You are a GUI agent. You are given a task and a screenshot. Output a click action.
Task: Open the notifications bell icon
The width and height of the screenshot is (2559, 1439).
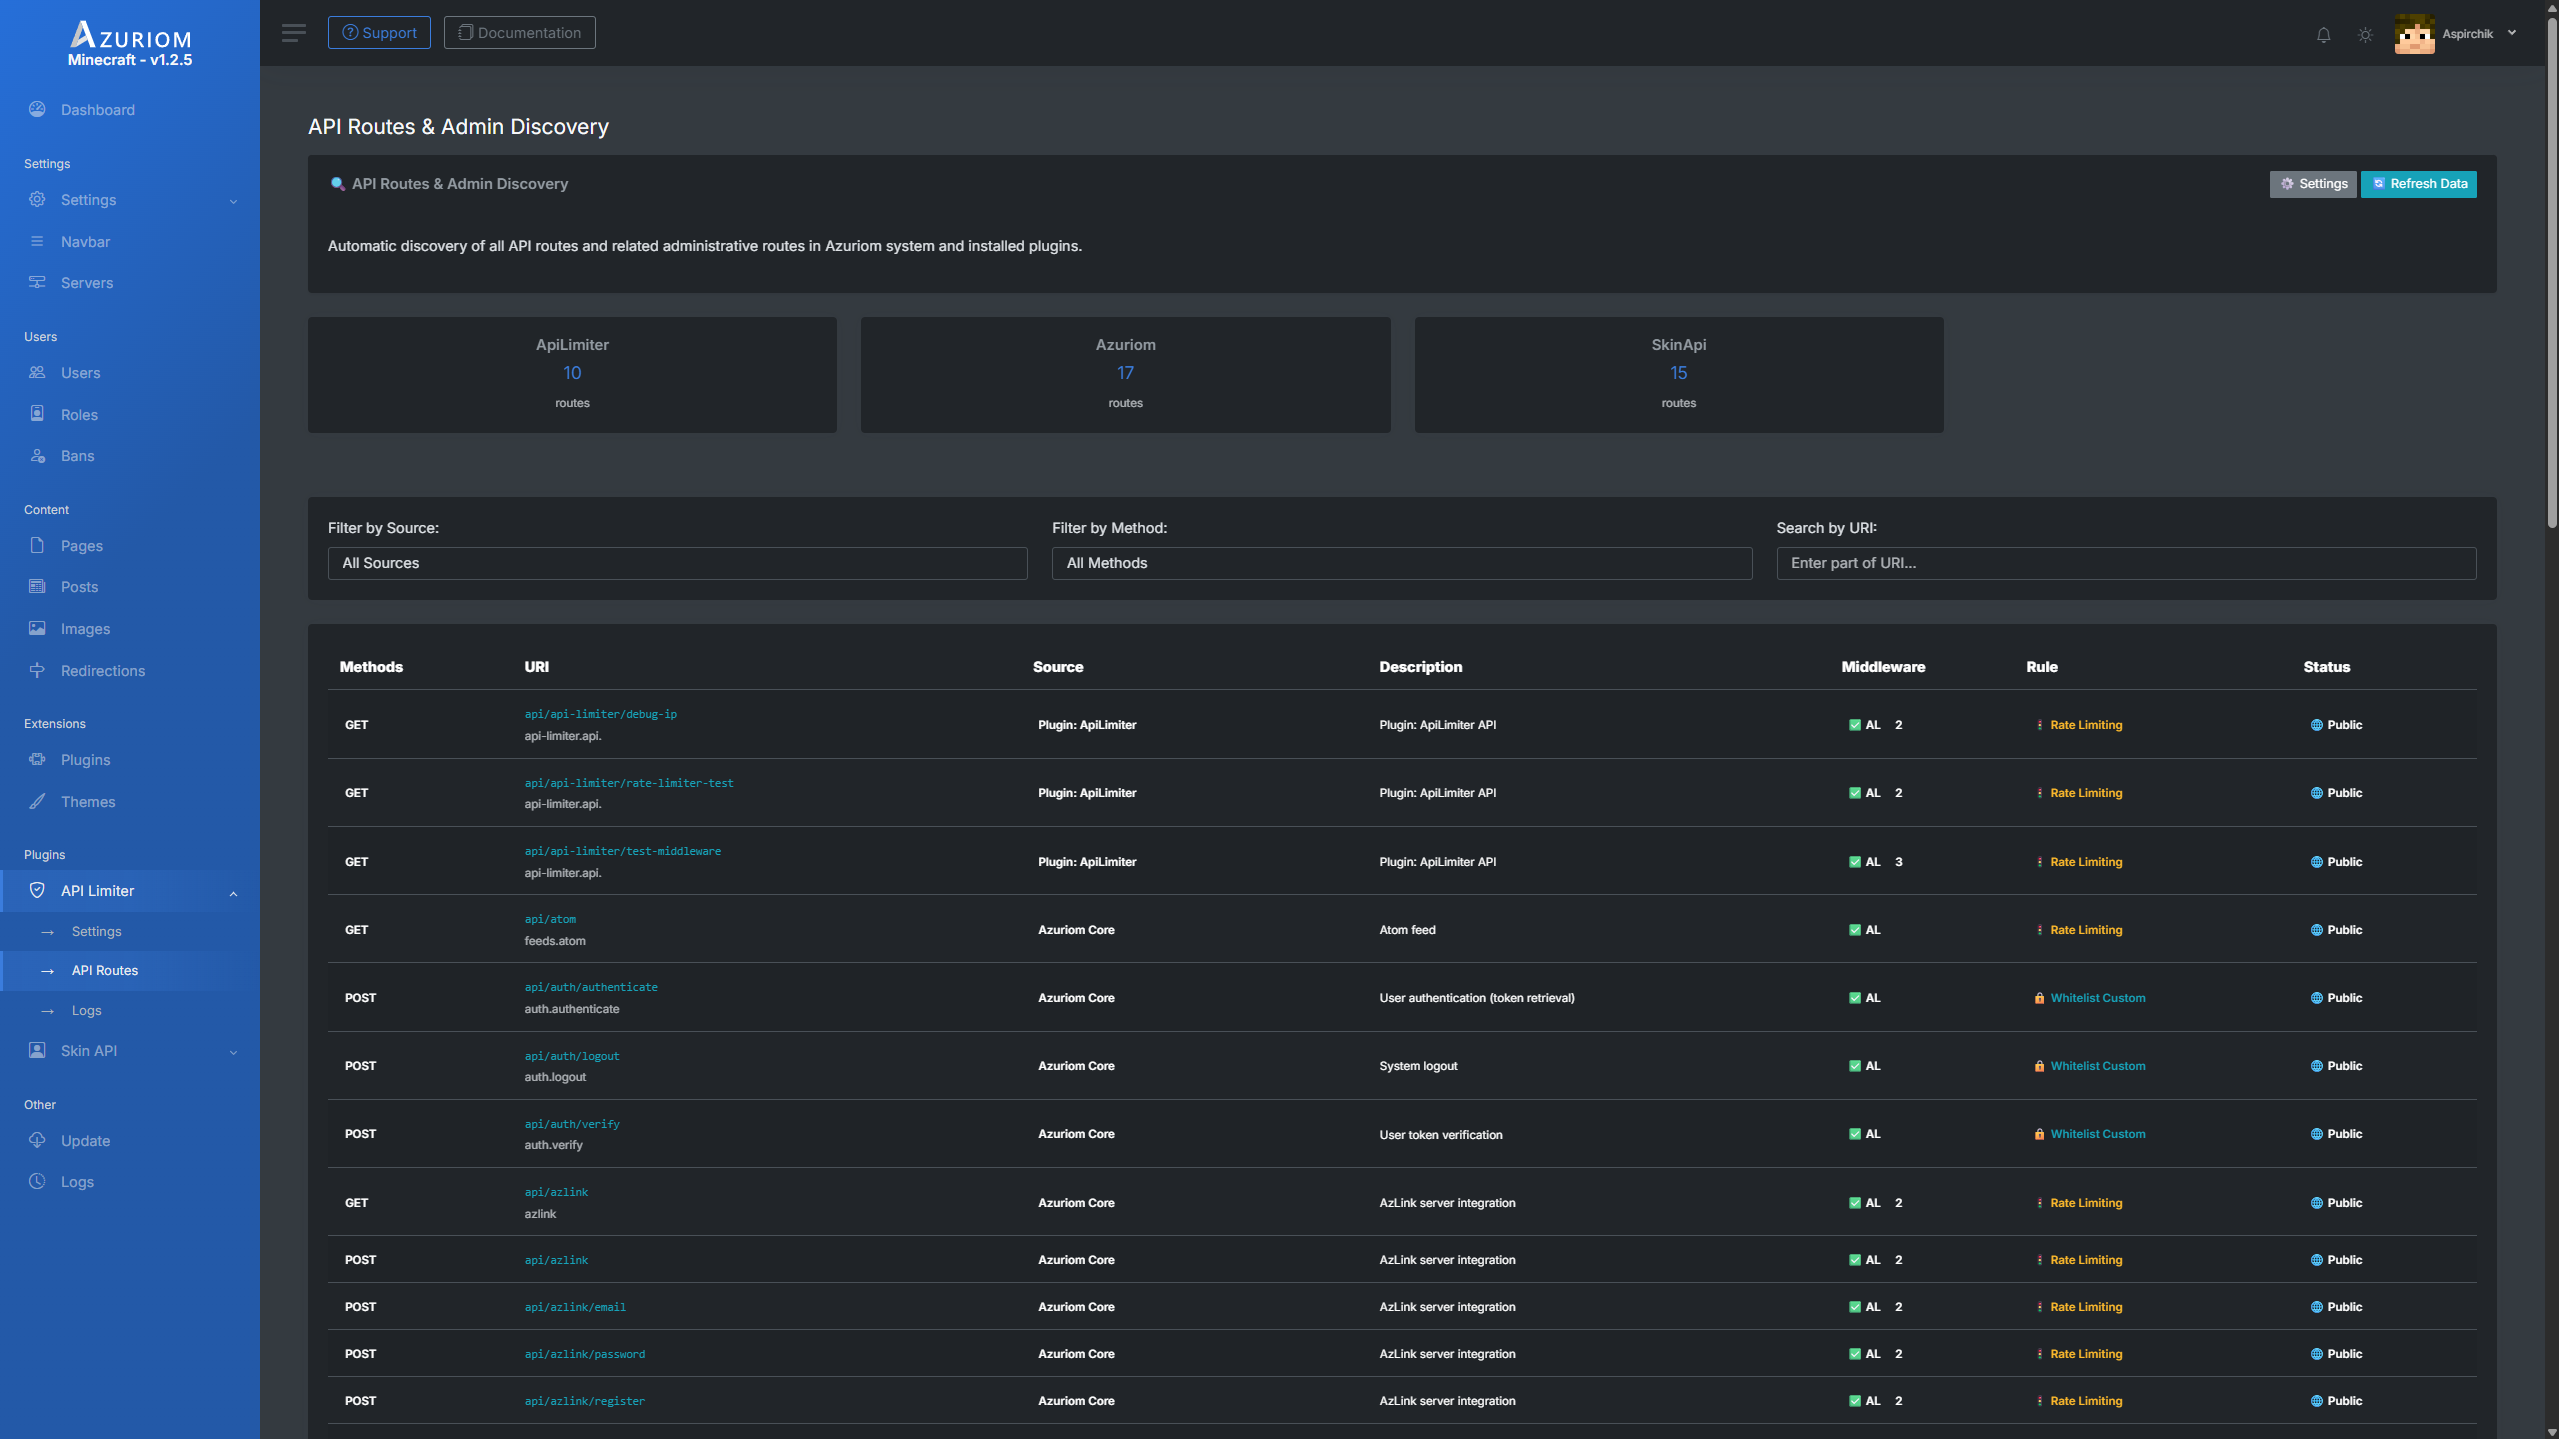tap(2323, 34)
